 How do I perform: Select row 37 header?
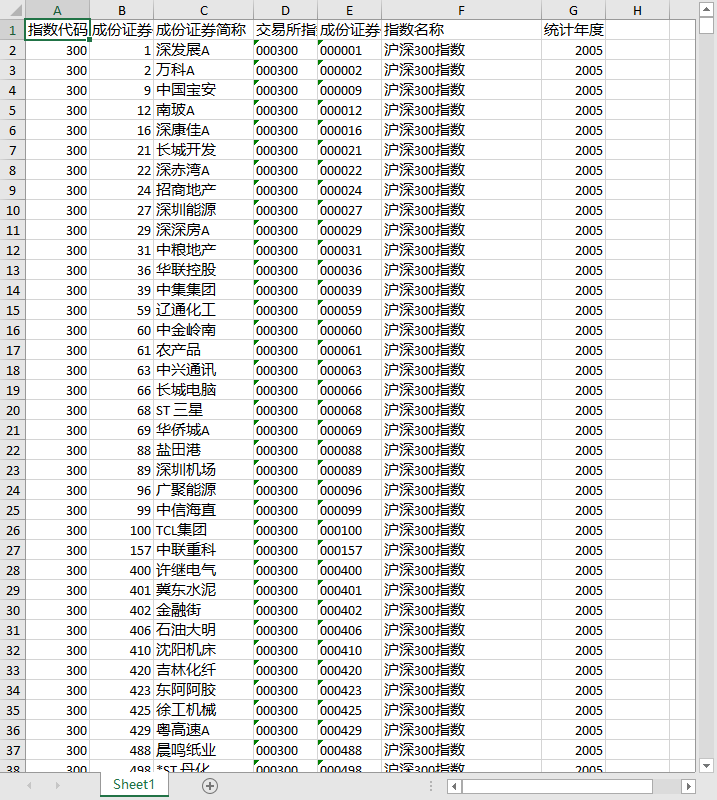tap(12, 750)
